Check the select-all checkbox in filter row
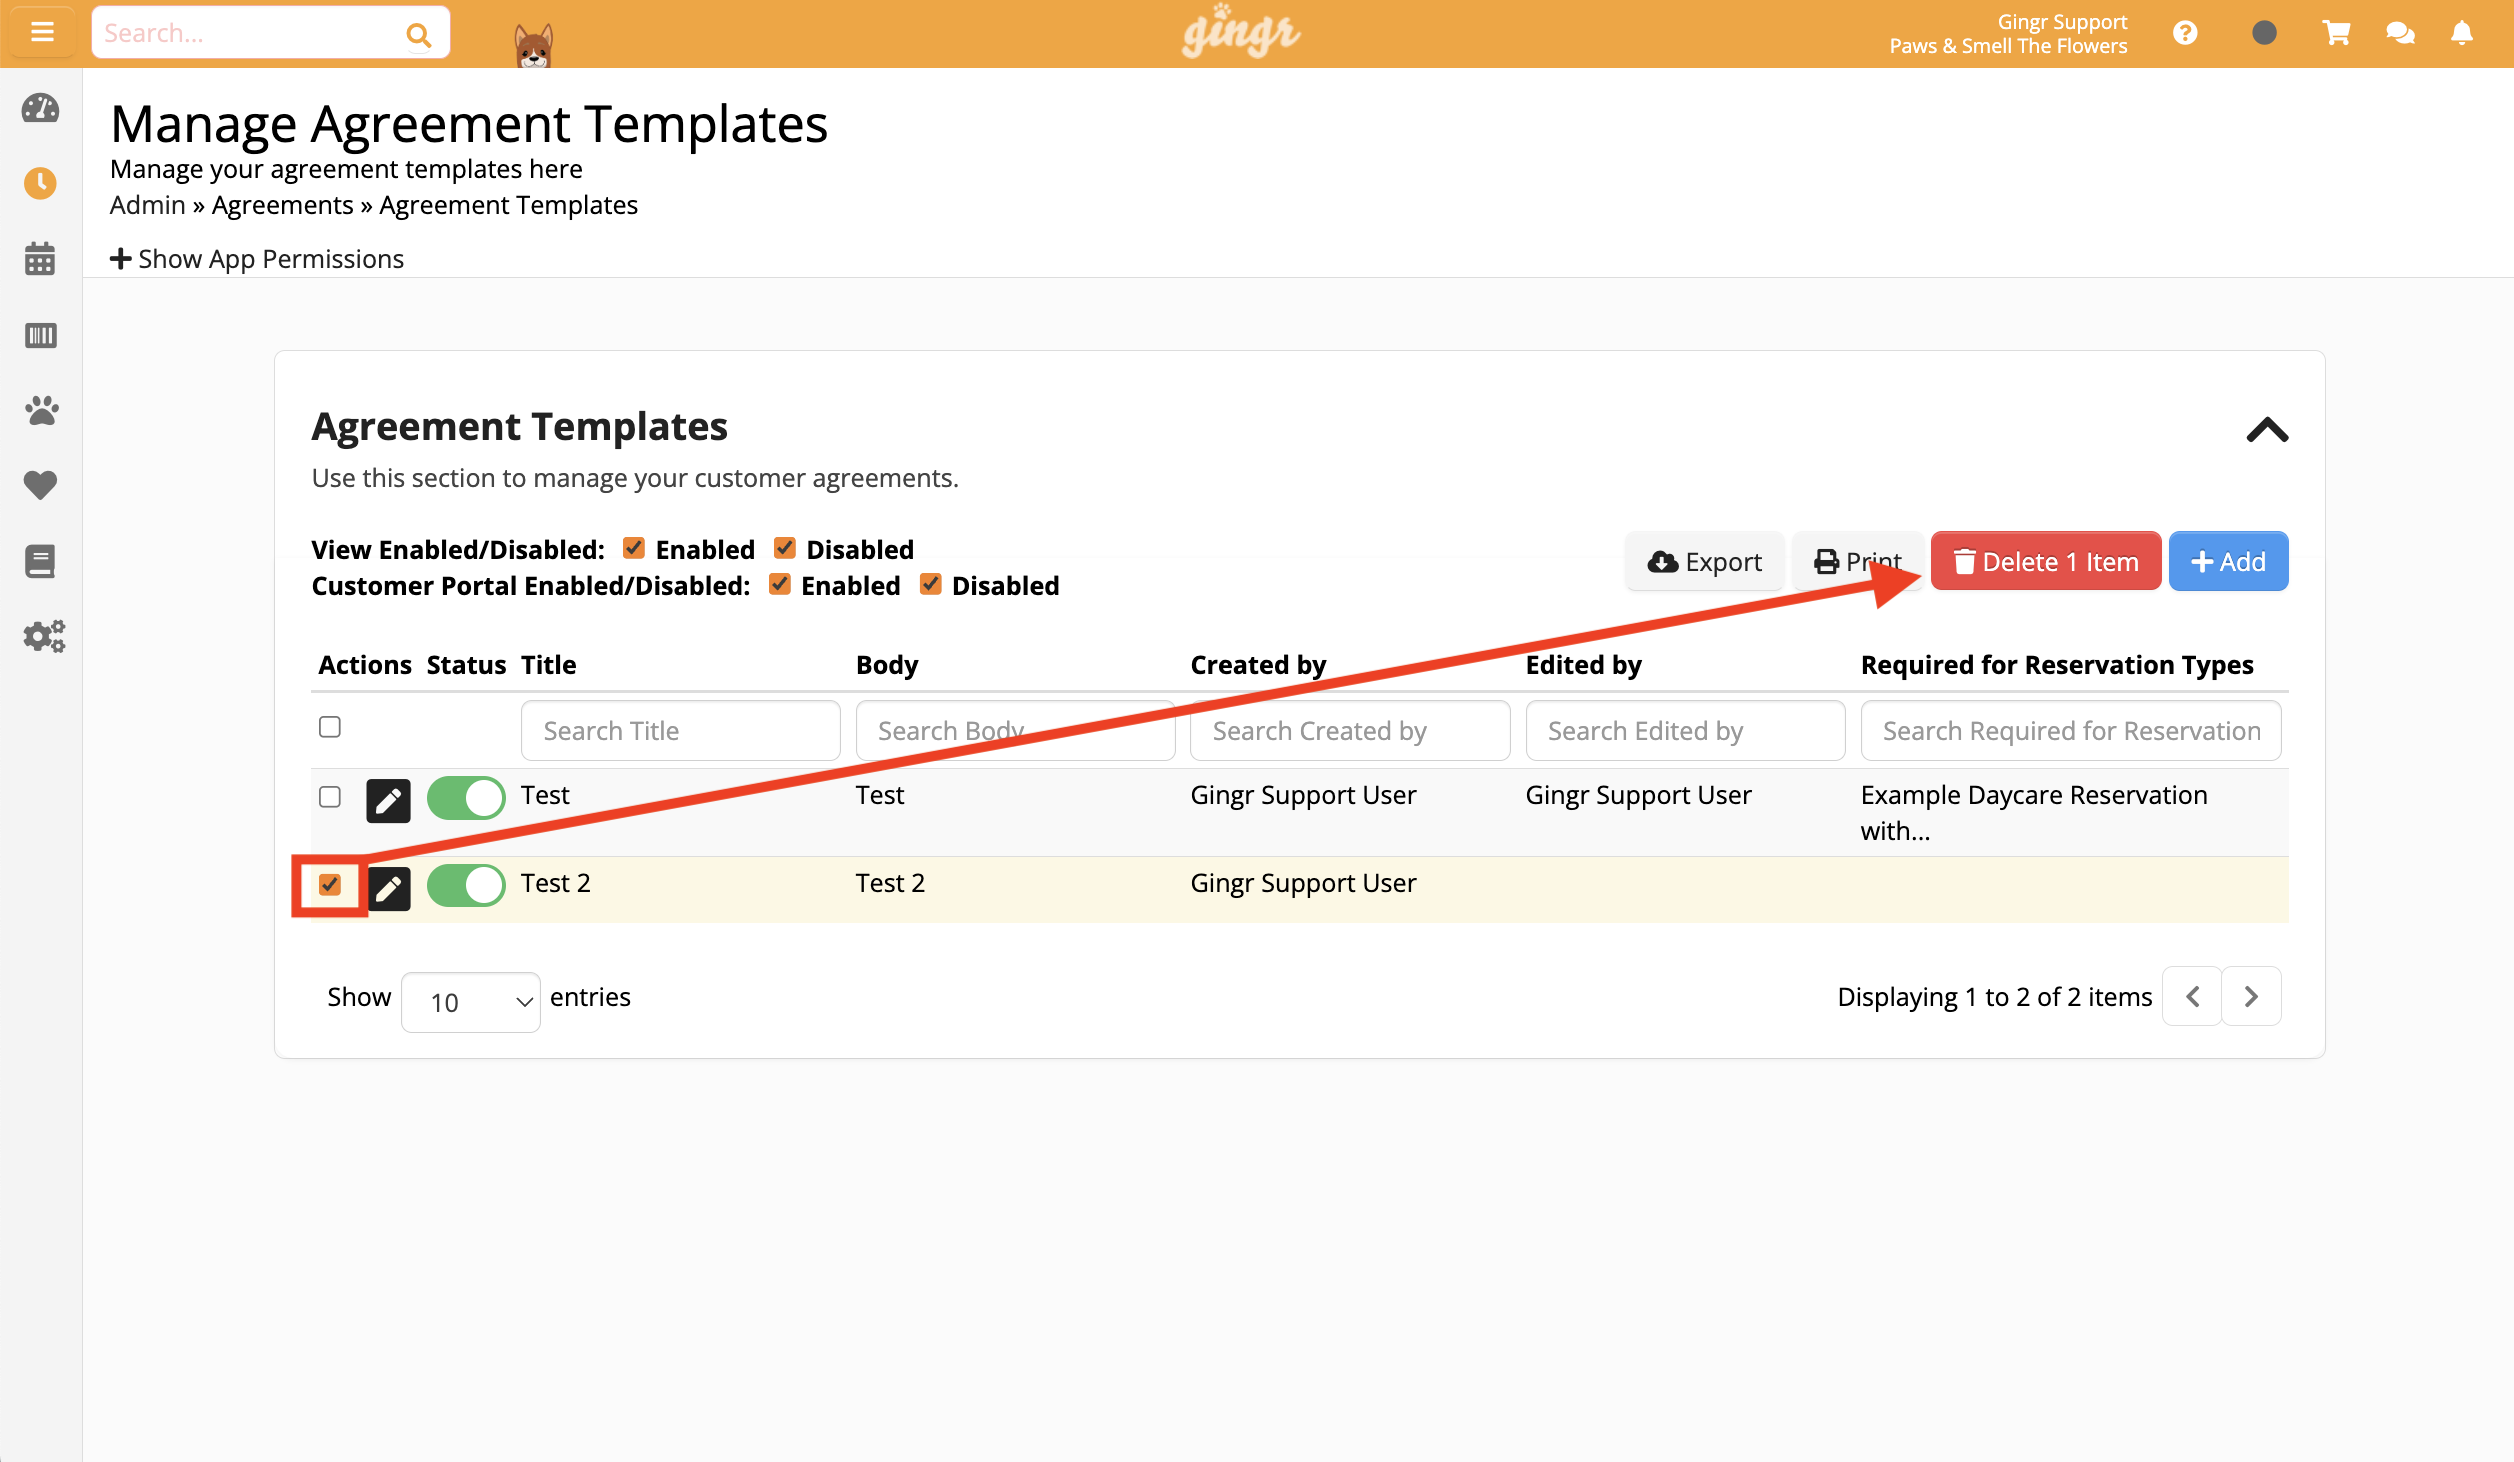Viewport: 2514px width, 1462px height. [330, 727]
